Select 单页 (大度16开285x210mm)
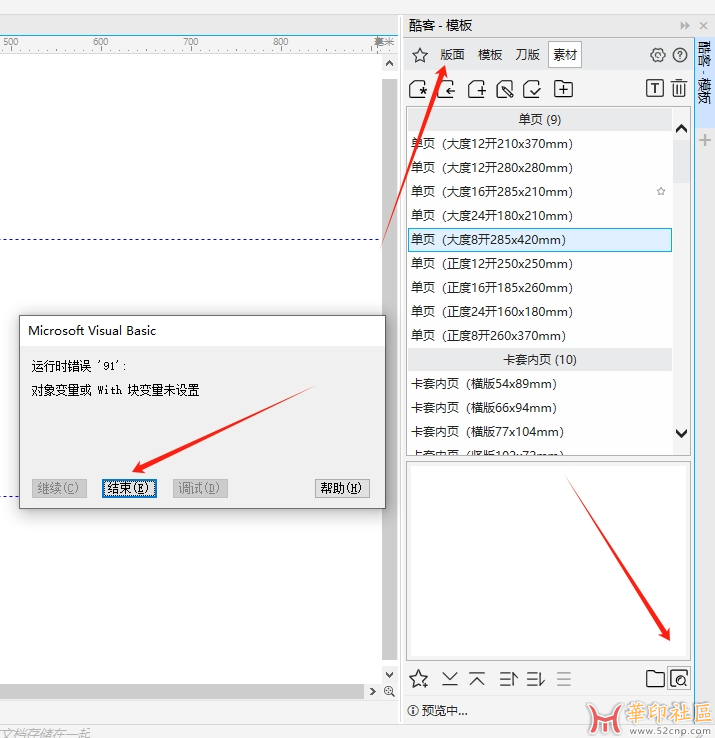Viewport: 715px width, 738px height. tap(539, 192)
